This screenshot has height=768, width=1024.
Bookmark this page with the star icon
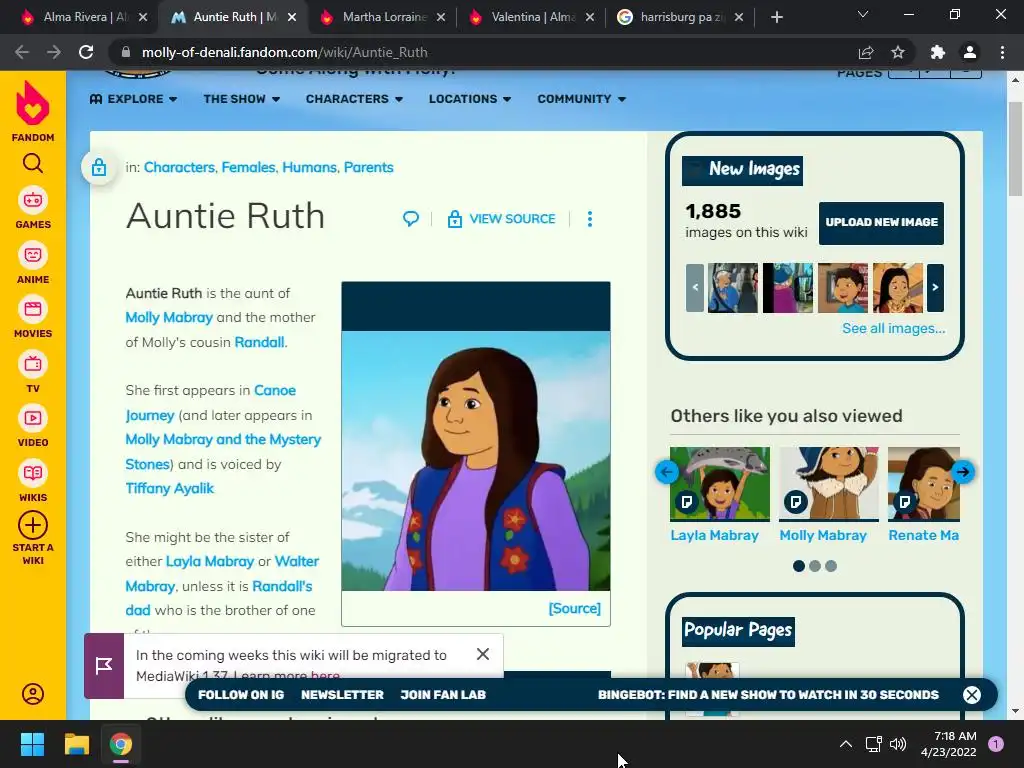[898, 52]
